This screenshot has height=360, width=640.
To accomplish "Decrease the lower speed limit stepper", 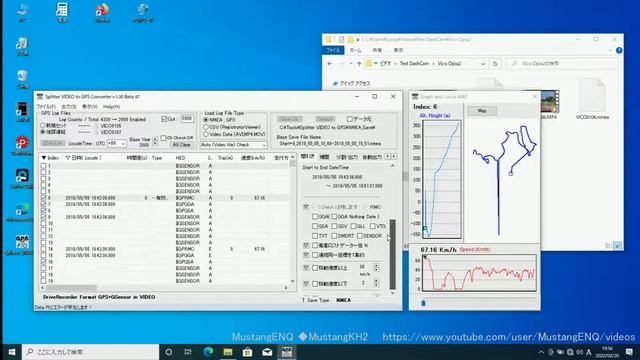I will (x=376, y=285).
